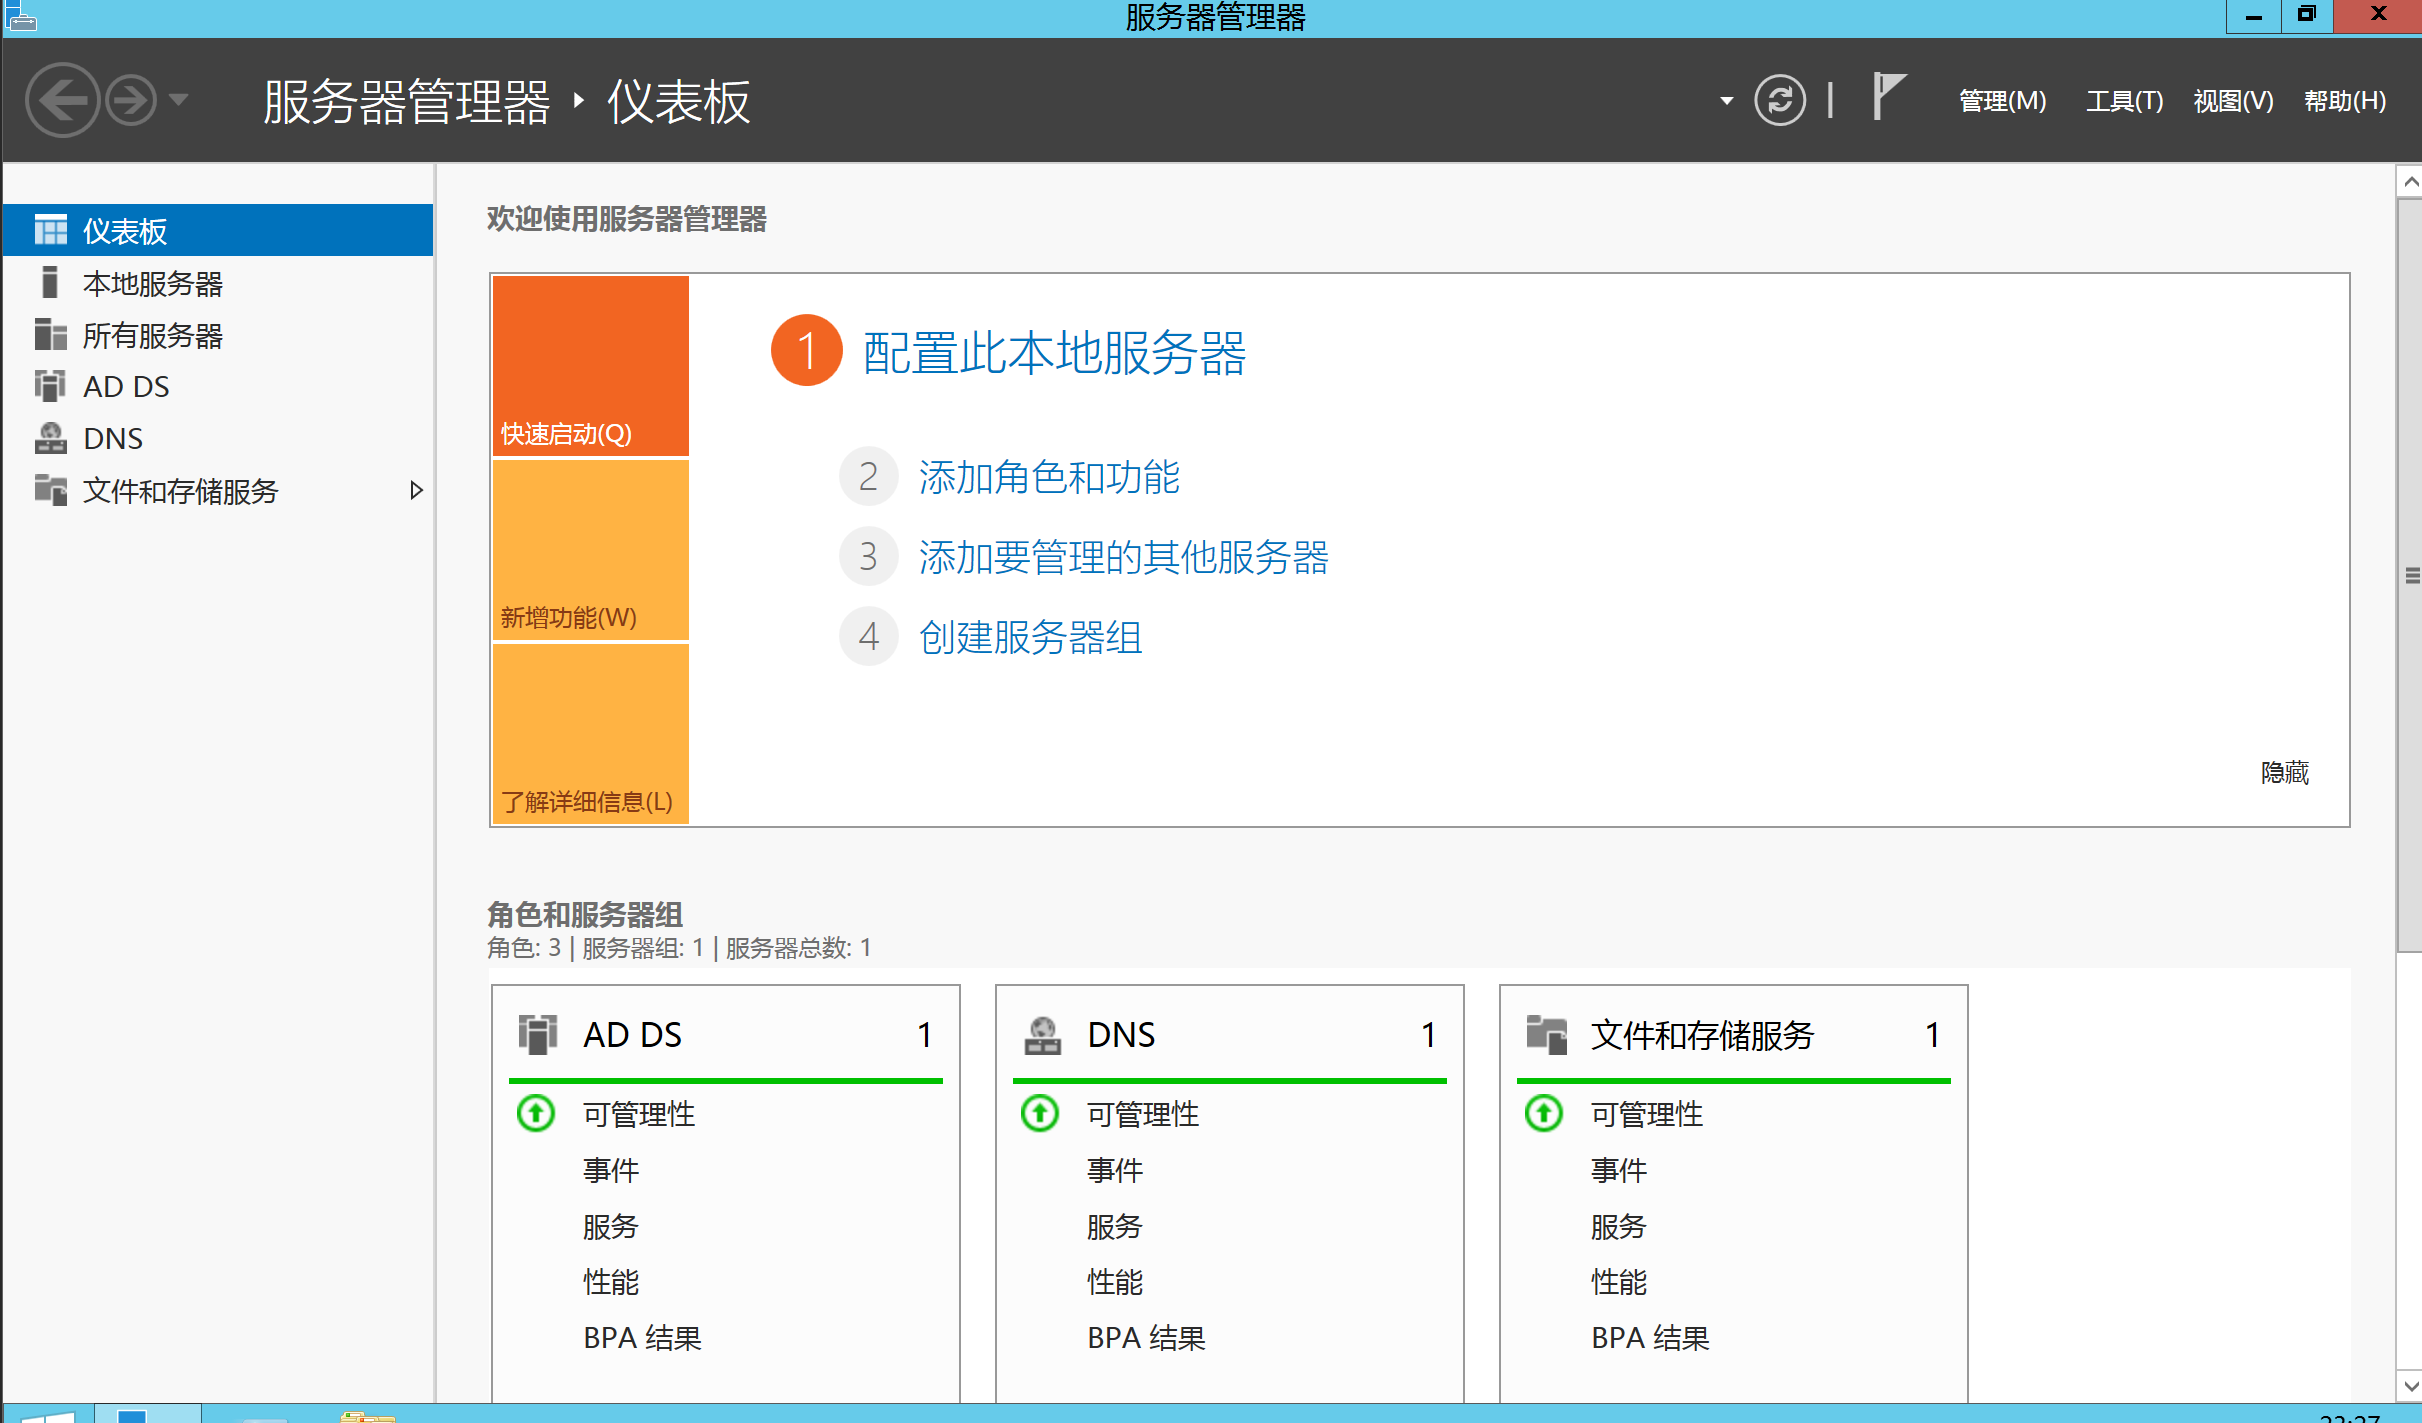The width and height of the screenshot is (2422, 1423).
Task: Open the notifications flag
Action: 1889,96
